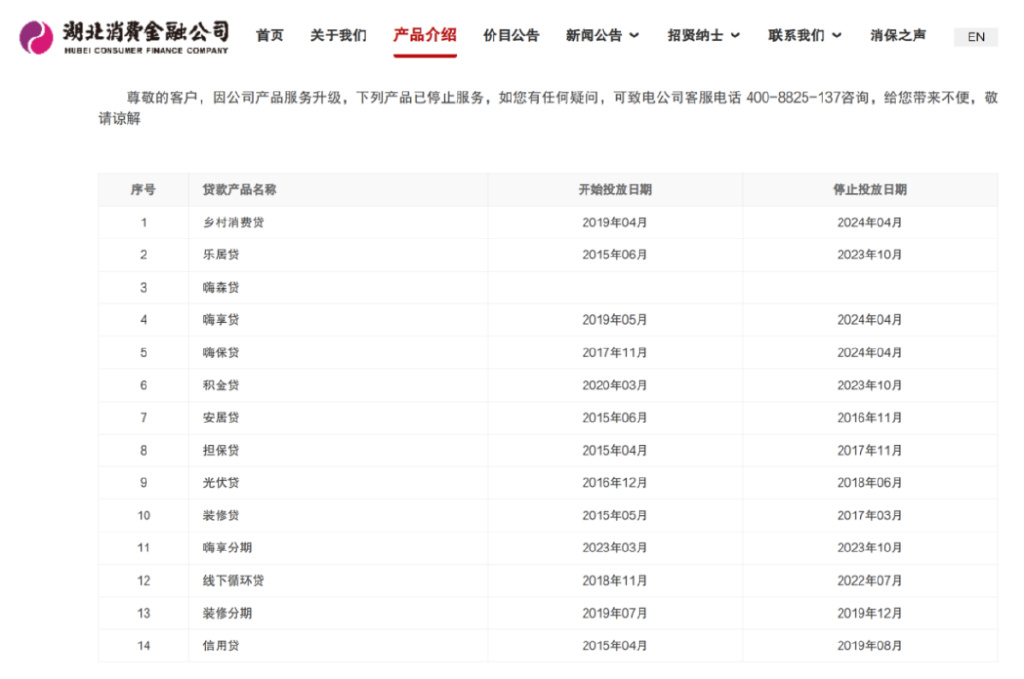1024x679 pixels.
Task: Click start date 2015年06月 of 乐居贷
Action: coord(615,255)
